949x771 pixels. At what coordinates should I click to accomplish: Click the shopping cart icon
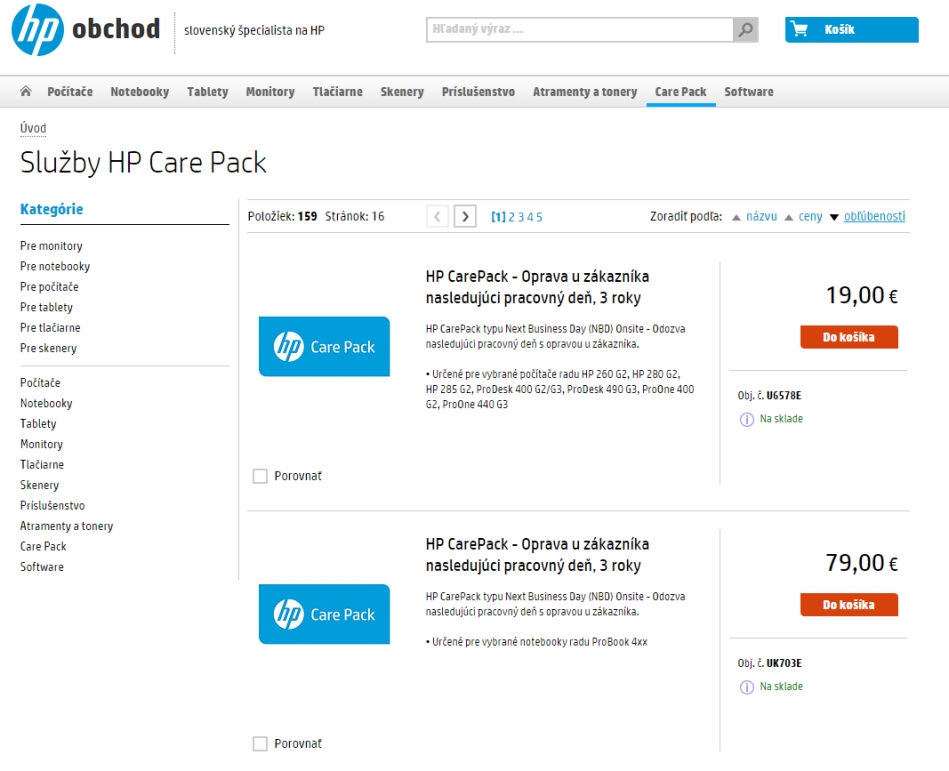[x=799, y=30]
